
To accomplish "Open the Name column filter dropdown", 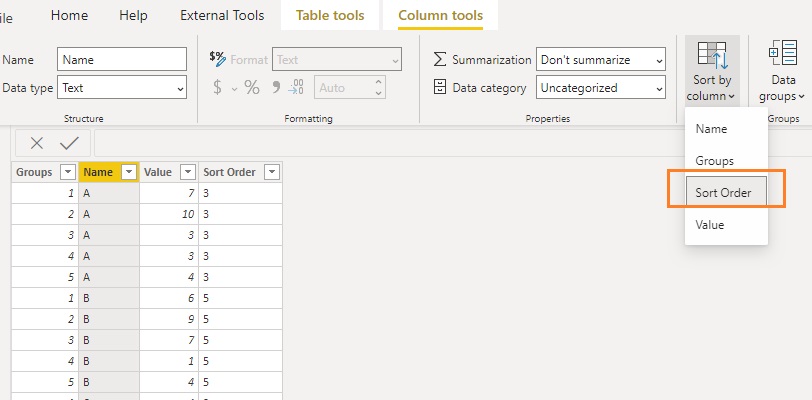I will [x=129, y=172].
